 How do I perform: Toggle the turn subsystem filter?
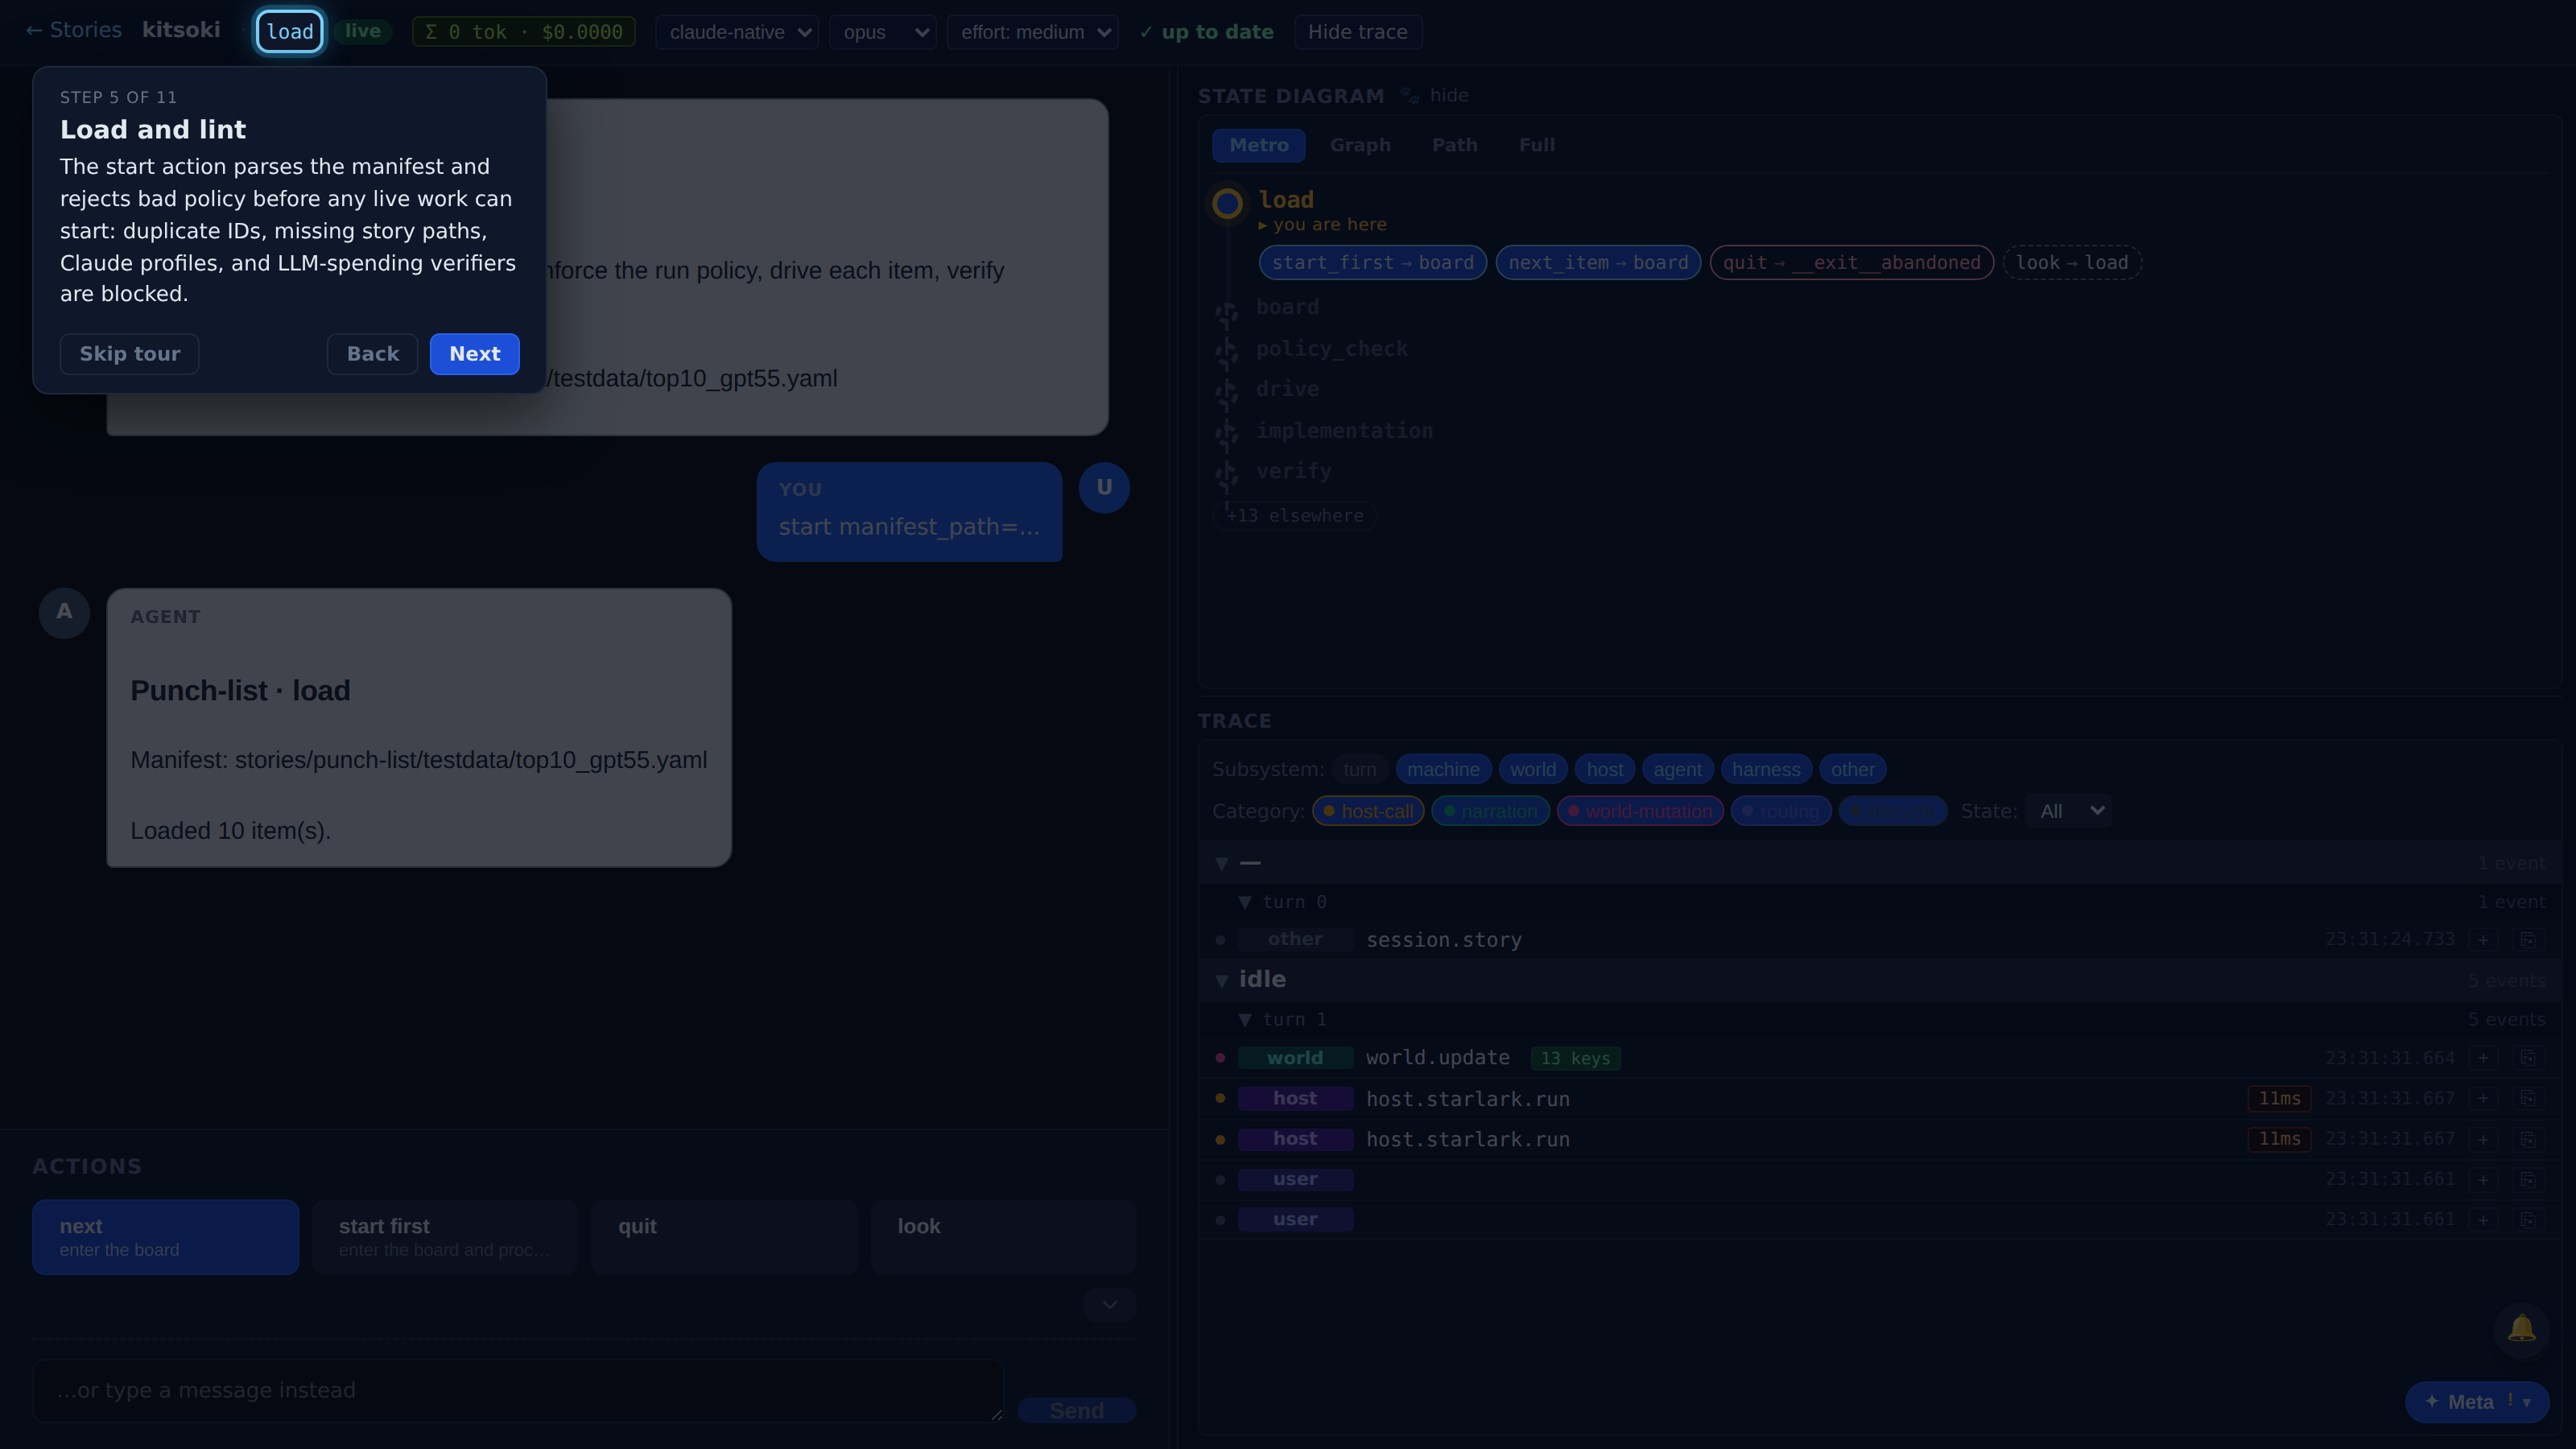pyautogui.click(x=1359, y=770)
